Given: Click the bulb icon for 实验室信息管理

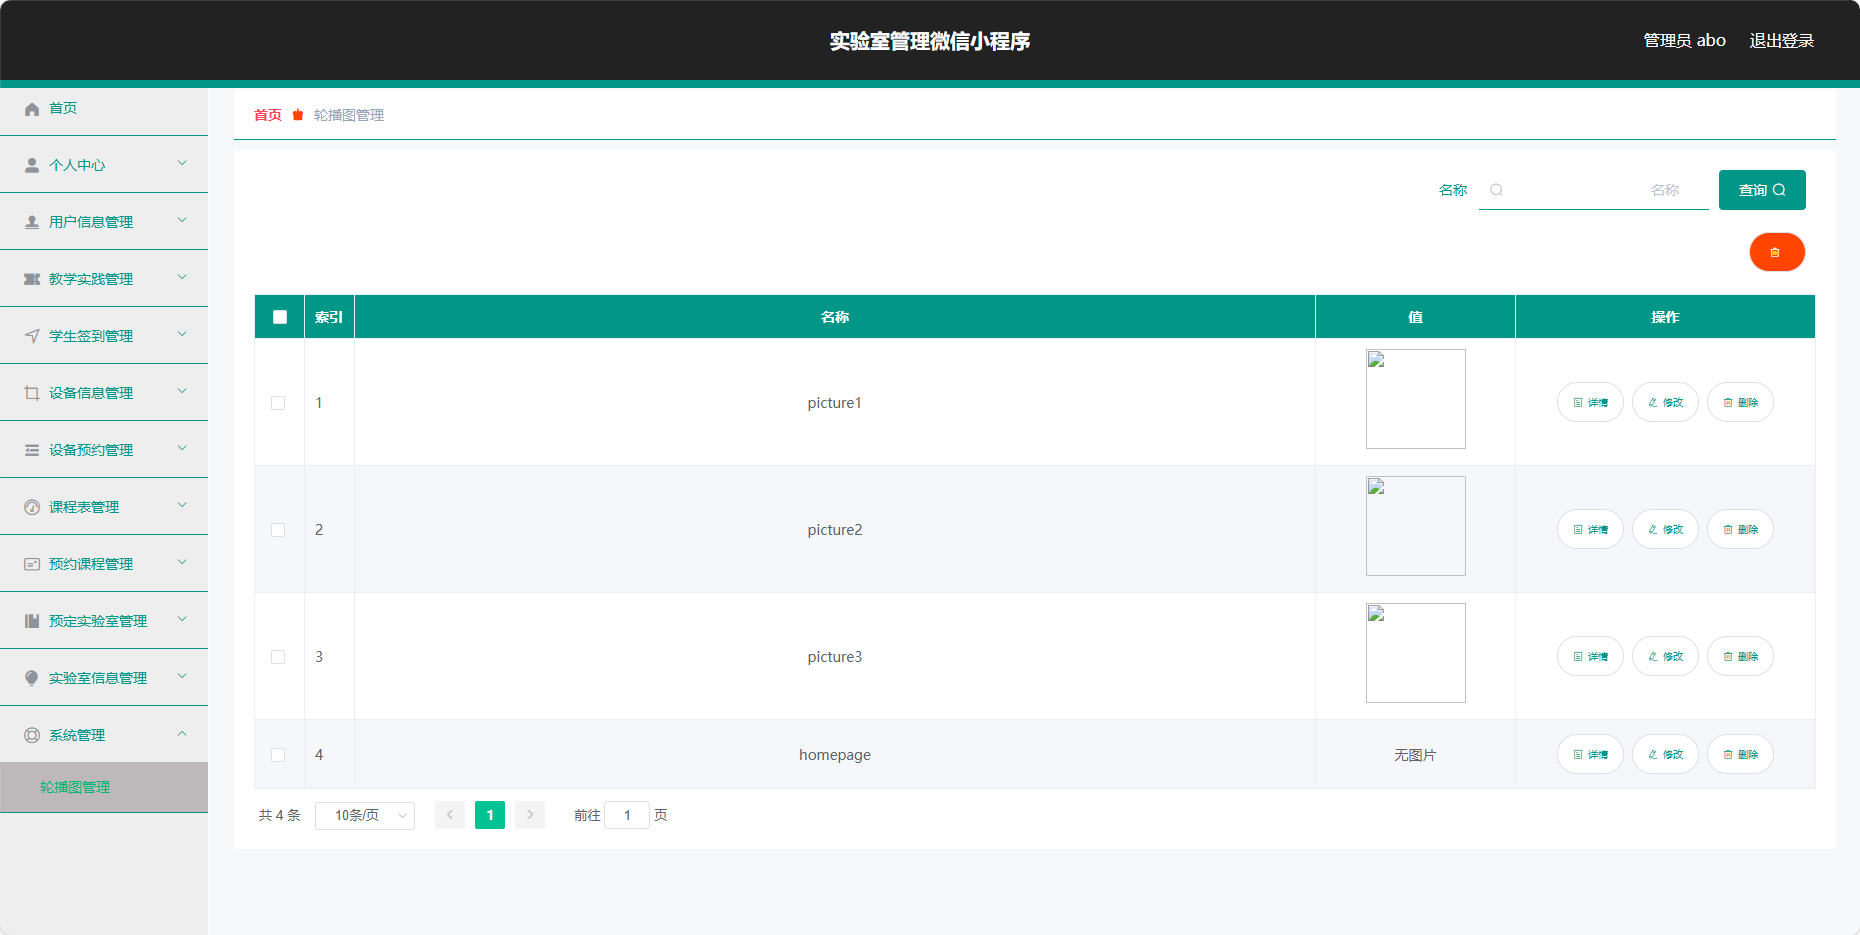Looking at the screenshot, I should 32,678.
